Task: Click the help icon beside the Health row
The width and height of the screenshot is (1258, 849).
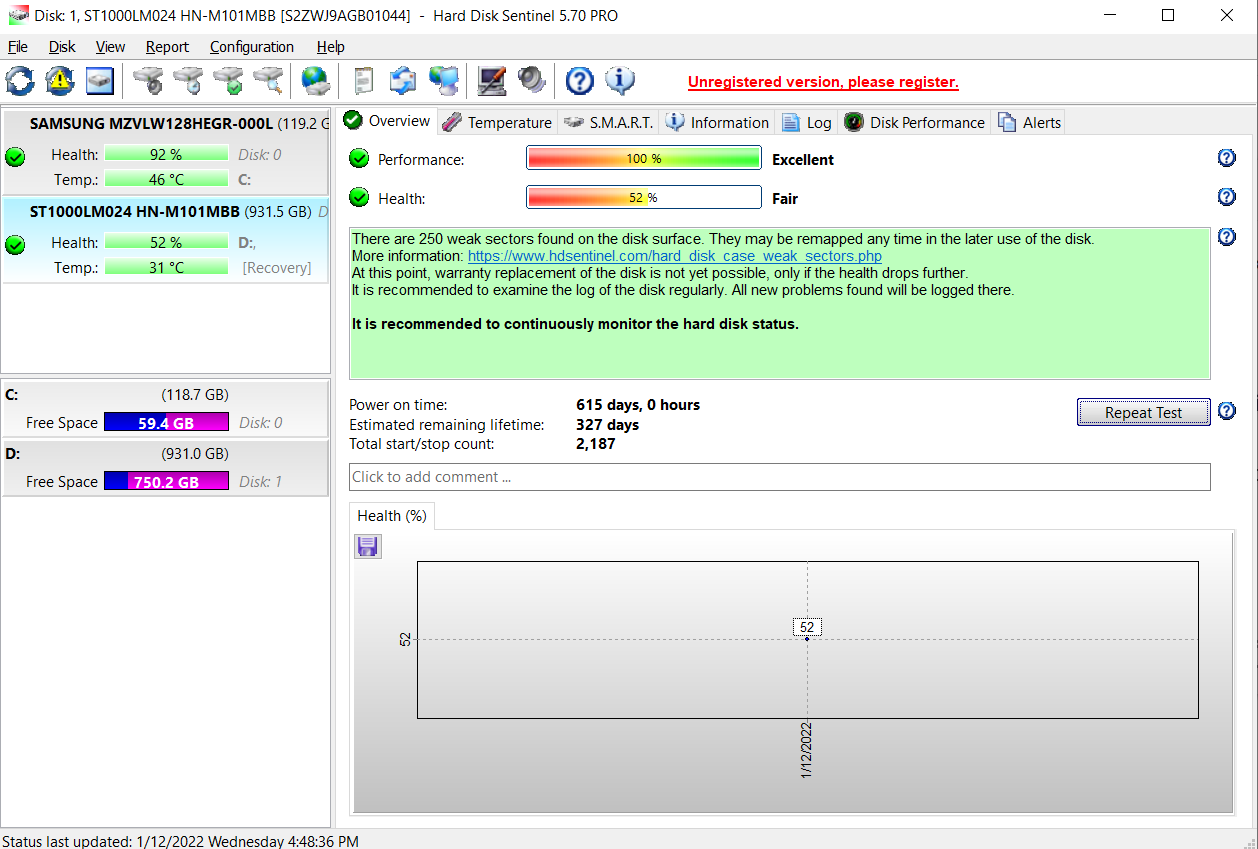Action: tap(1227, 197)
